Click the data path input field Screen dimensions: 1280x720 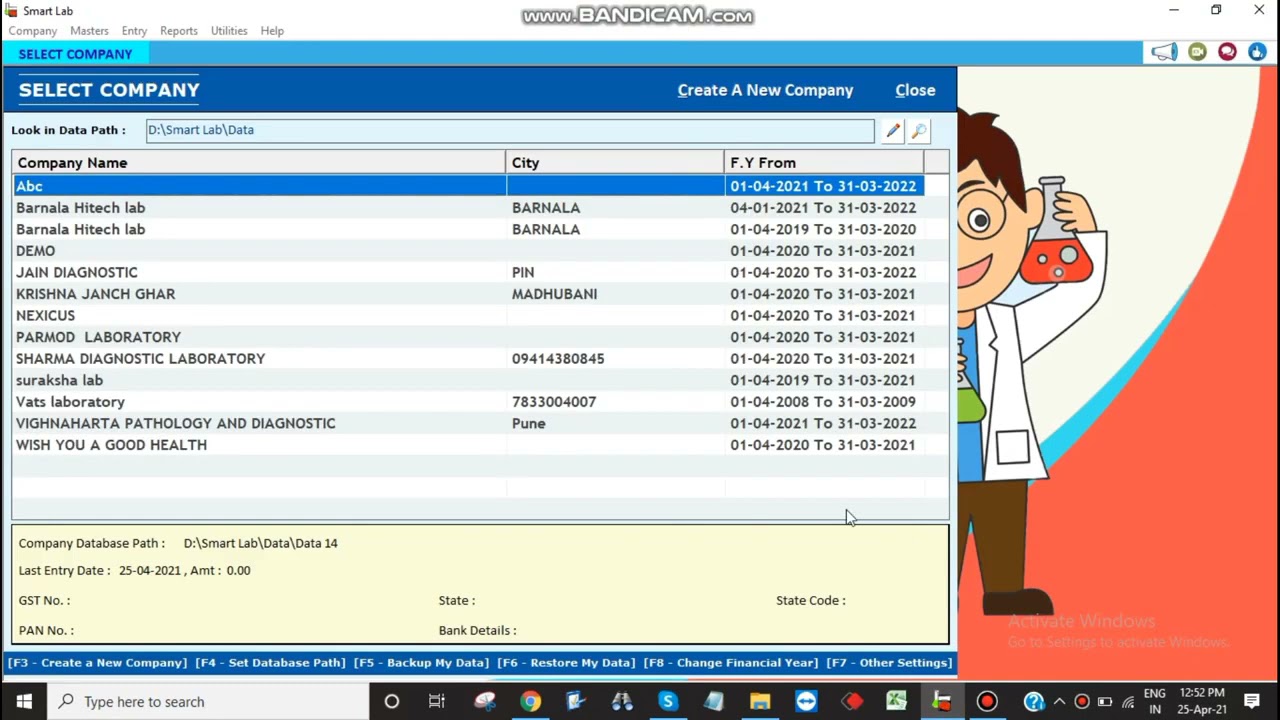pyautogui.click(x=510, y=130)
